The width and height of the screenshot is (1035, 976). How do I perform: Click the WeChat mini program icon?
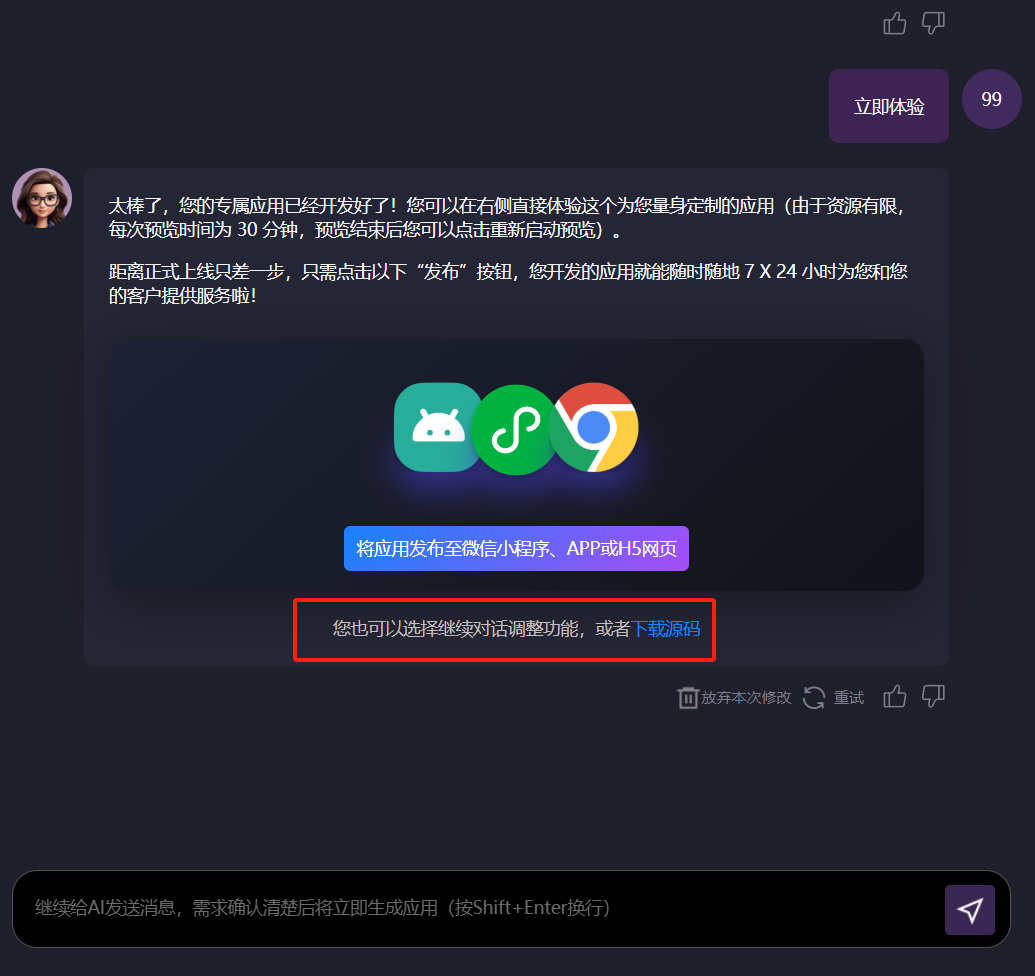click(516, 430)
